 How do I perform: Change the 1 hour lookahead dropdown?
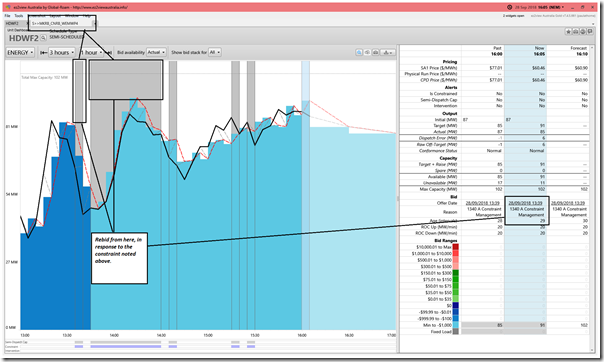91,52
